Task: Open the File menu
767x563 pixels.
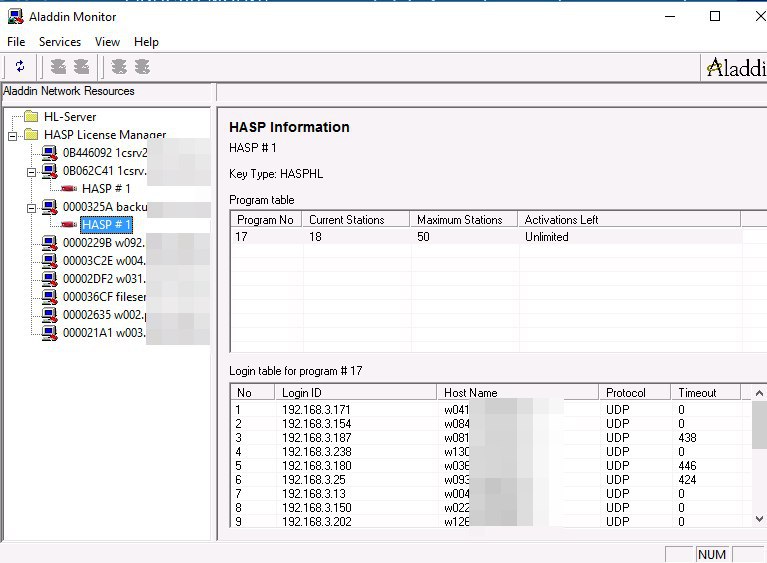Action: coord(16,42)
